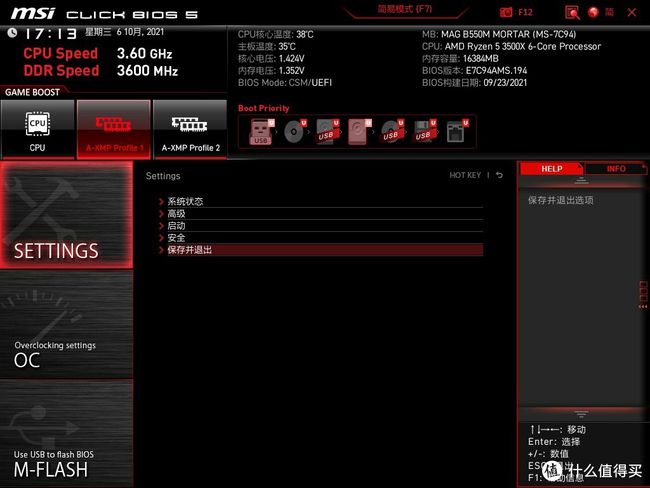Disable A-XMP Profile 1

pyautogui.click(x=114, y=129)
